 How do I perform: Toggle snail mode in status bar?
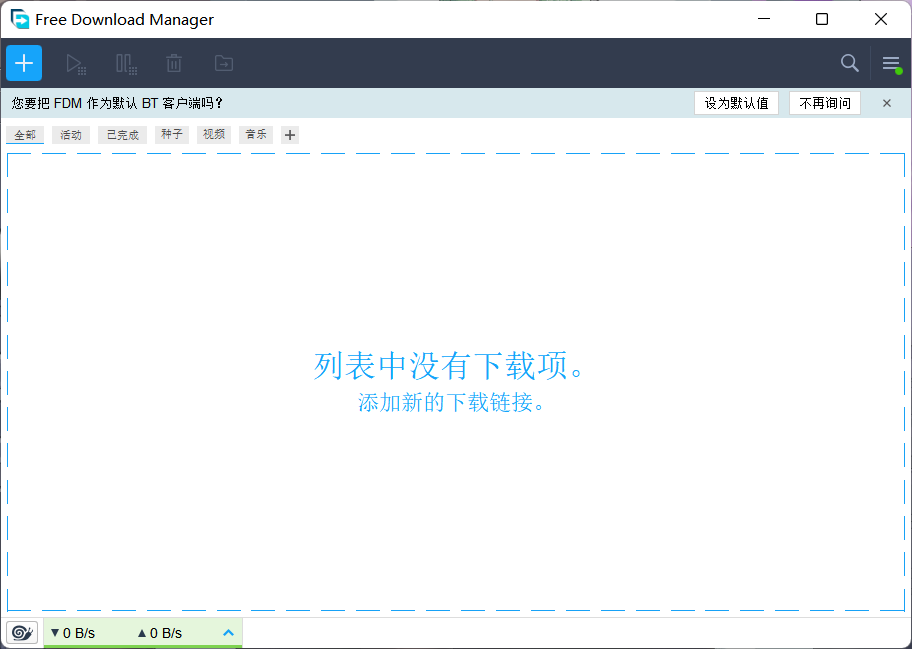(22, 632)
